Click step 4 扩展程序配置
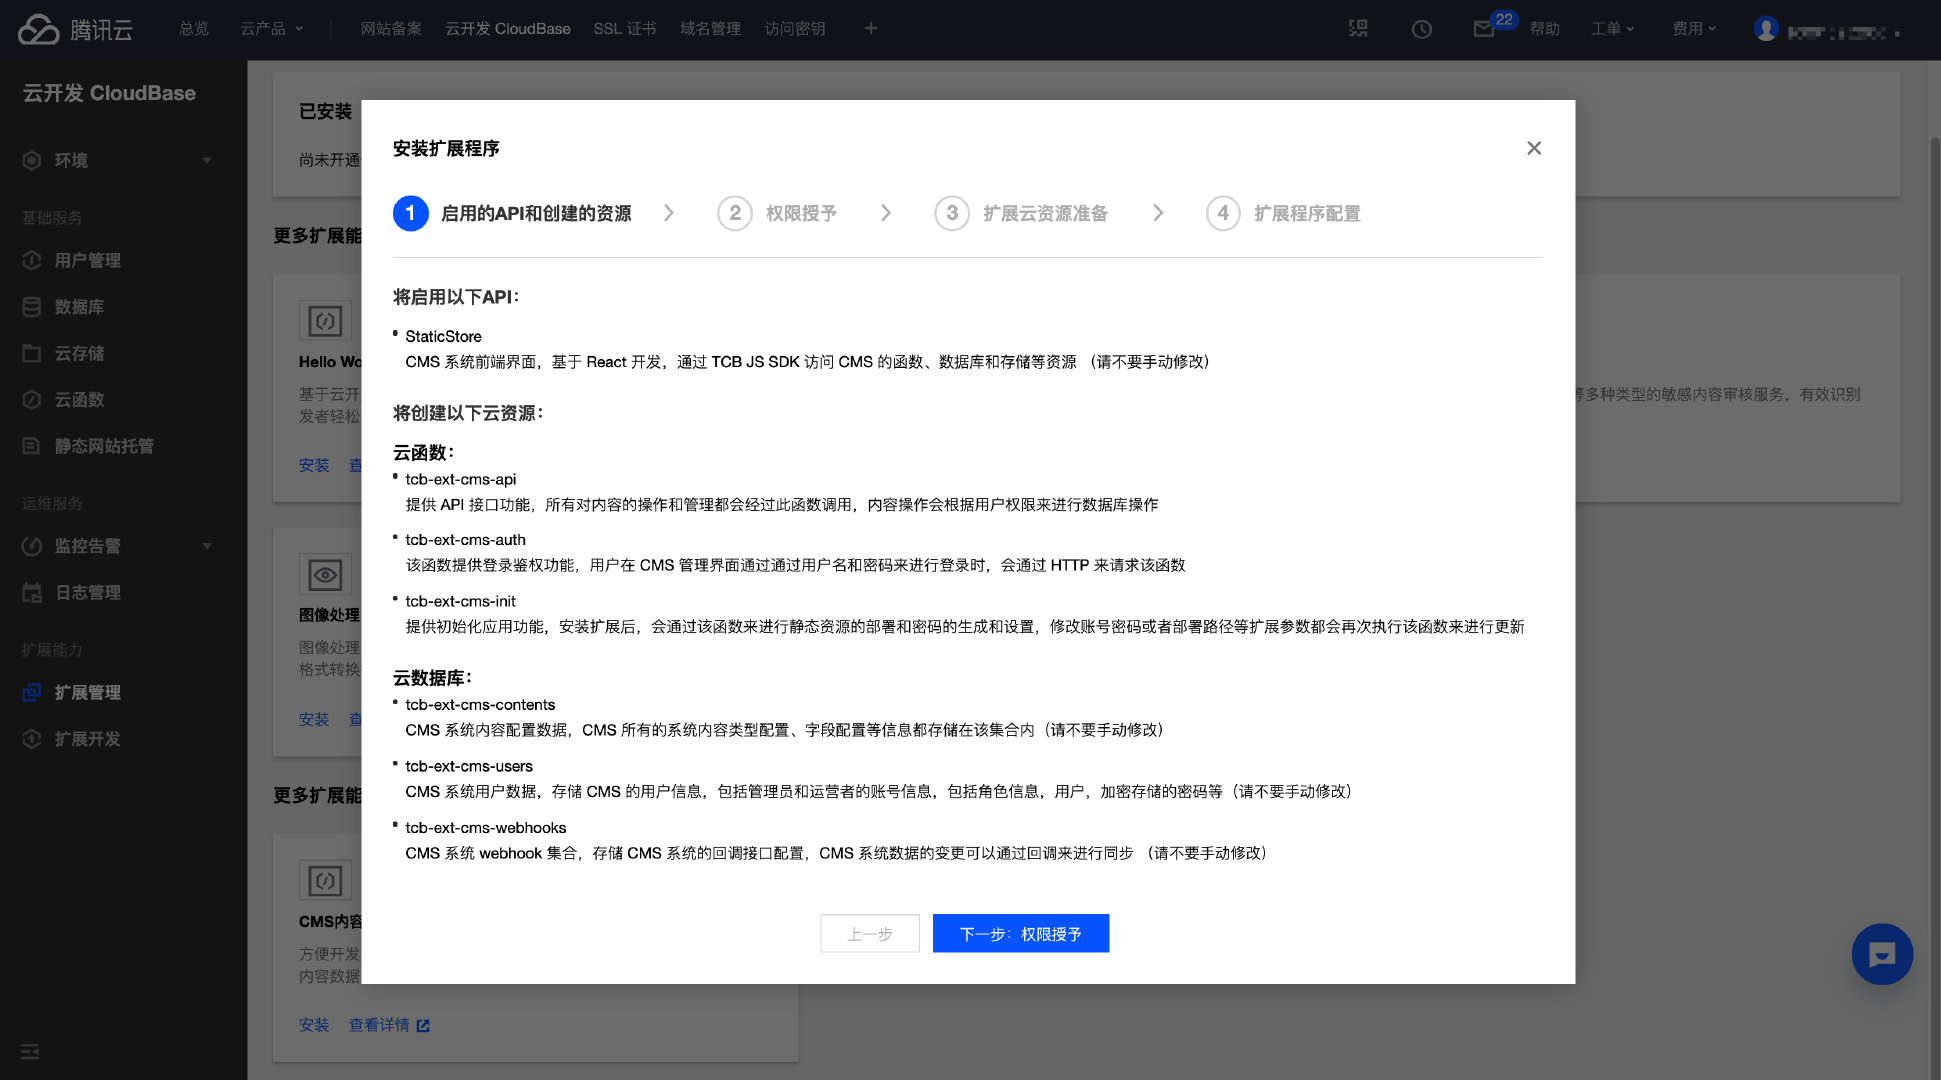1941x1080 pixels. (x=1283, y=213)
